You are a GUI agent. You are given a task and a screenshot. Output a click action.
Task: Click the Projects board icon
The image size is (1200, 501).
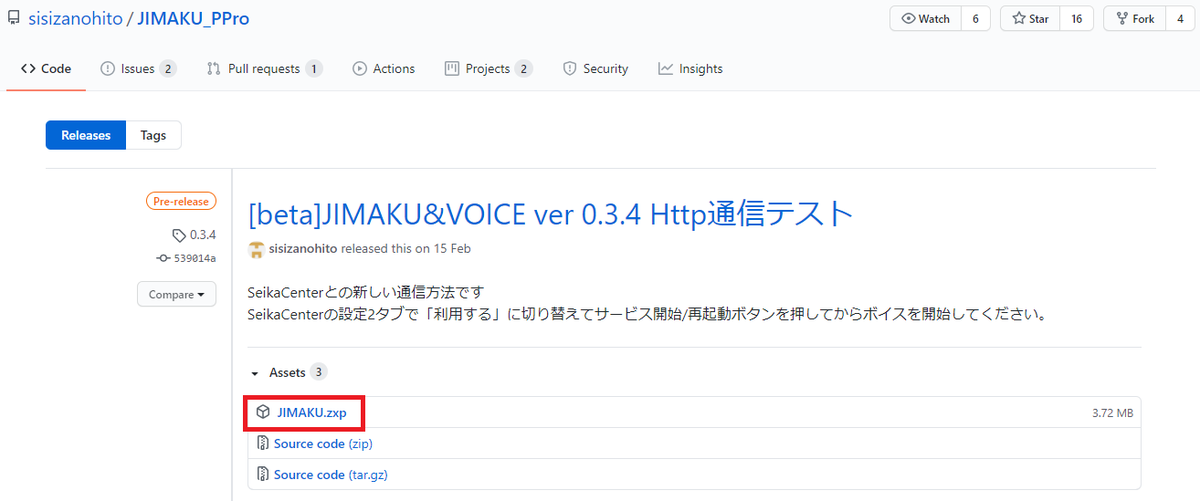coord(452,69)
